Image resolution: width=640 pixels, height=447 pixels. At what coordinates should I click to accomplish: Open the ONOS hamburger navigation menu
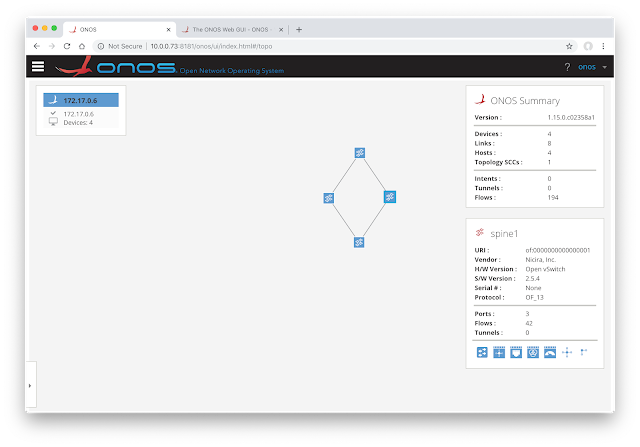38,66
